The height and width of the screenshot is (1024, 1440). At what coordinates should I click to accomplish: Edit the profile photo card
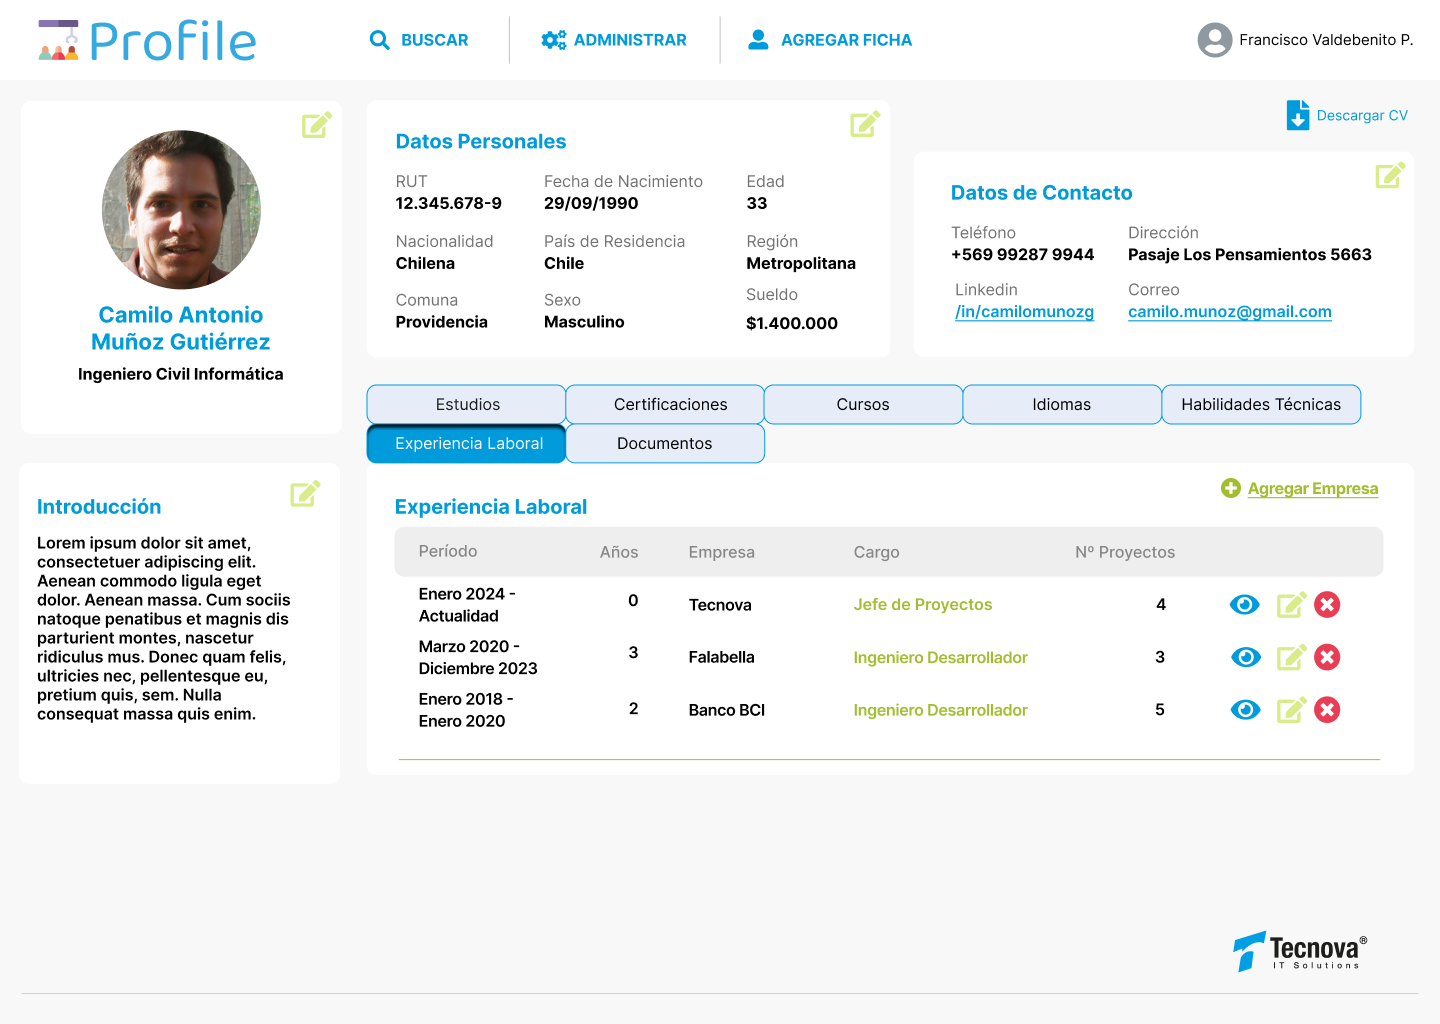(x=316, y=125)
